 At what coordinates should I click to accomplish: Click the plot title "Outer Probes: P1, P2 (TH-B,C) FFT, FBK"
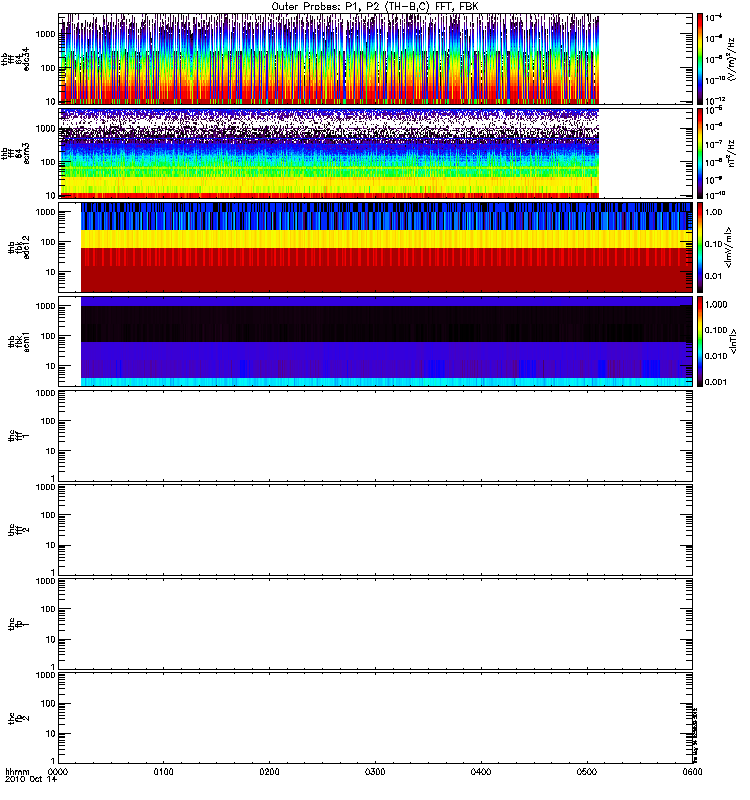(375, 7)
